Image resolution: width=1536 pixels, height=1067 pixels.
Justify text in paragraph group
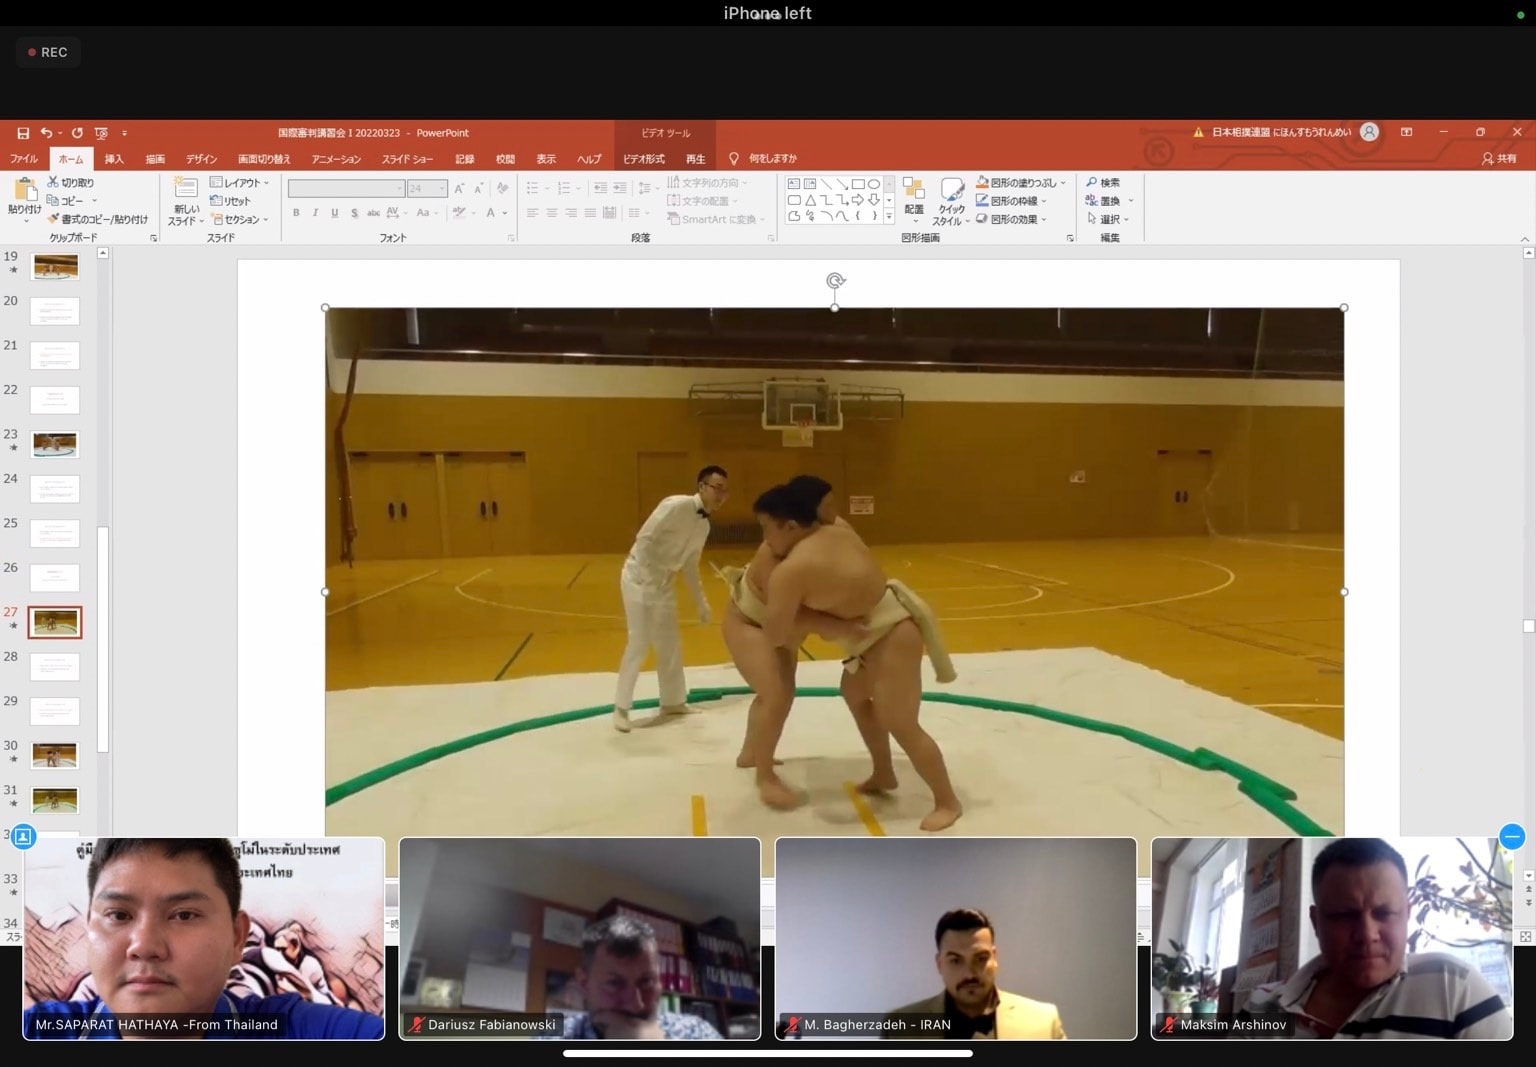590,213
